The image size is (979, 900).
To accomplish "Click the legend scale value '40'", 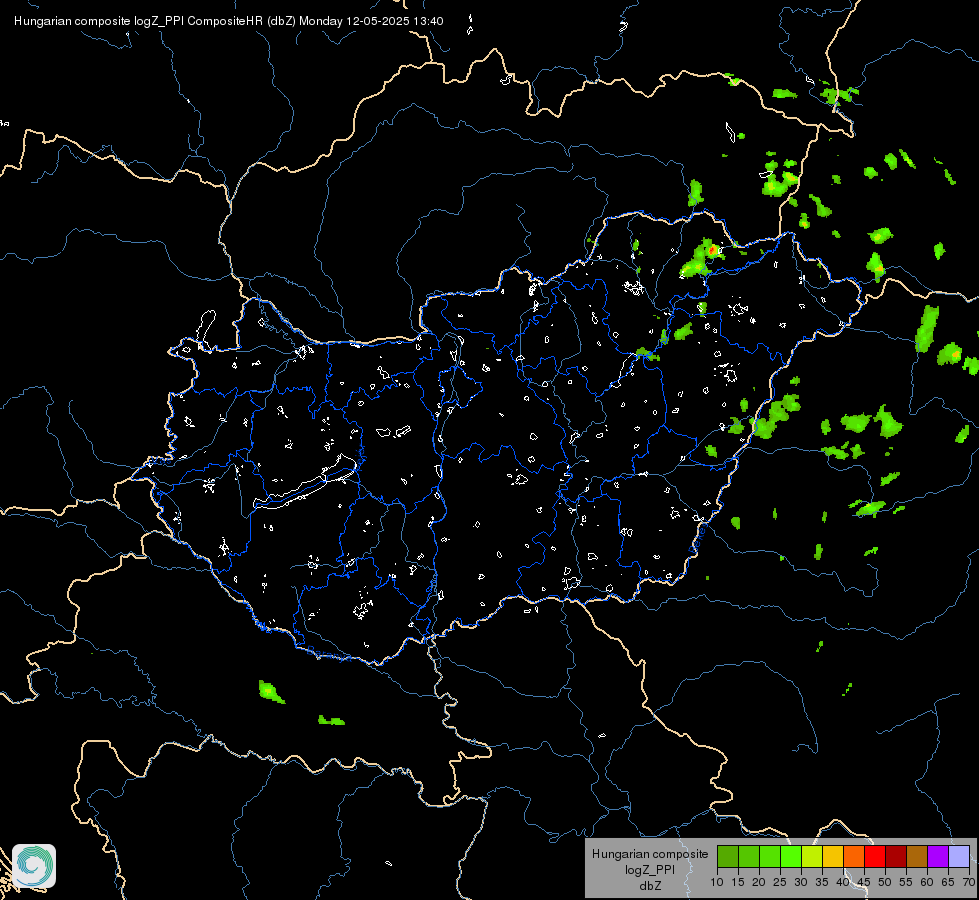I will click(843, 883).
